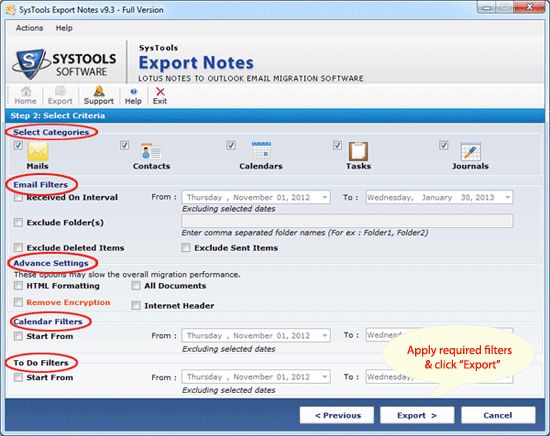Click the Cancel button
This screenshot has width=550, height=436.
(498, 415)
